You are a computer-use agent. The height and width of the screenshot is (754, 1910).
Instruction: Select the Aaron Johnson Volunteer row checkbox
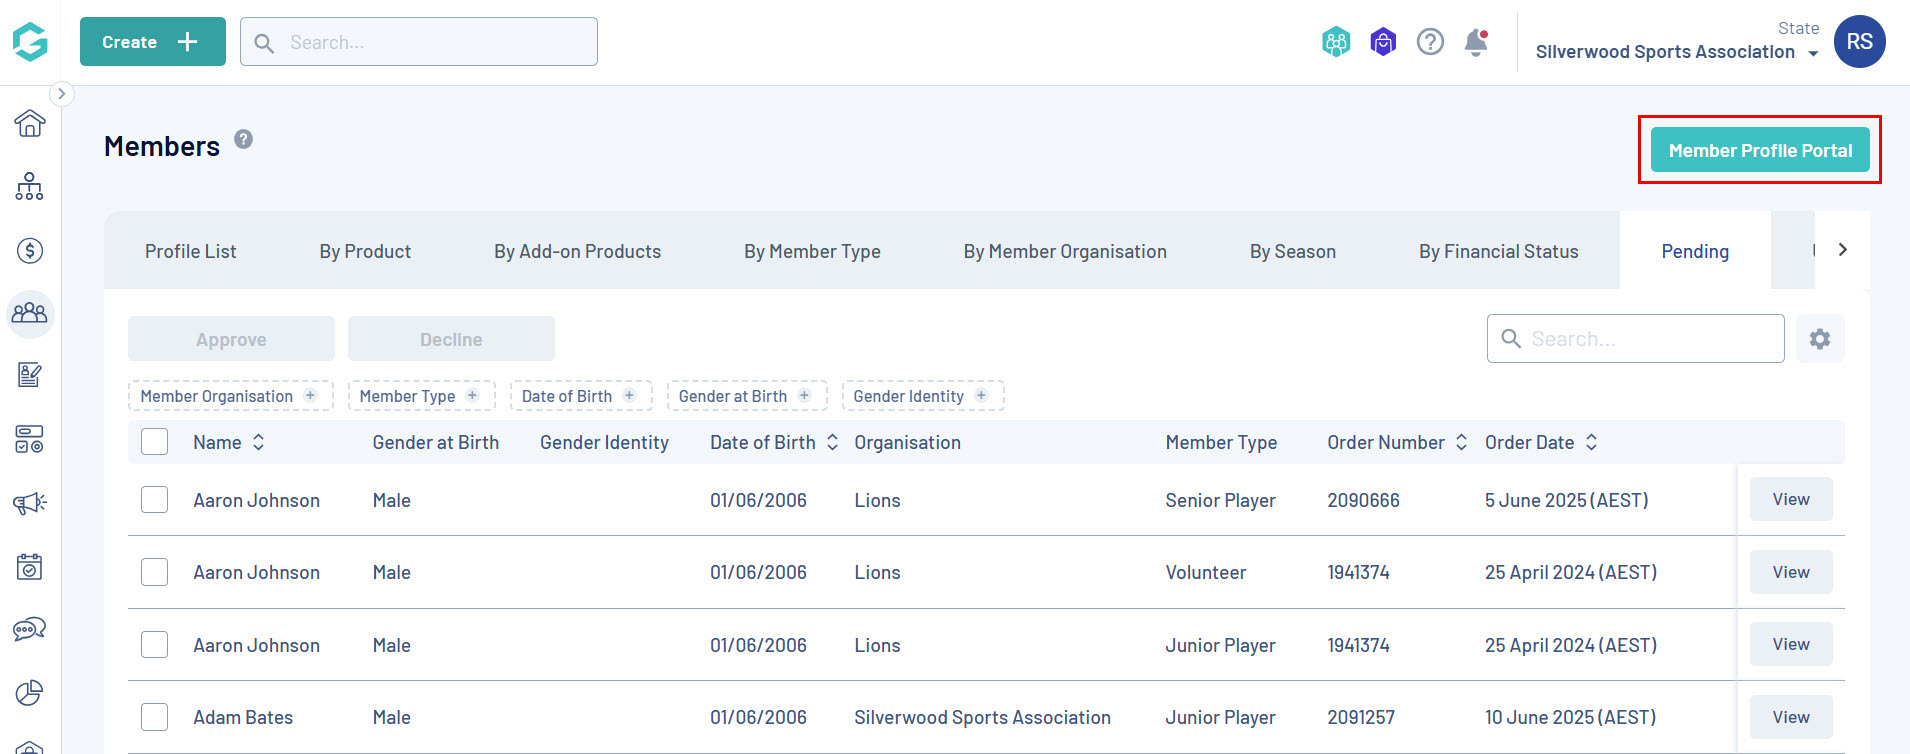click(155, 572)
